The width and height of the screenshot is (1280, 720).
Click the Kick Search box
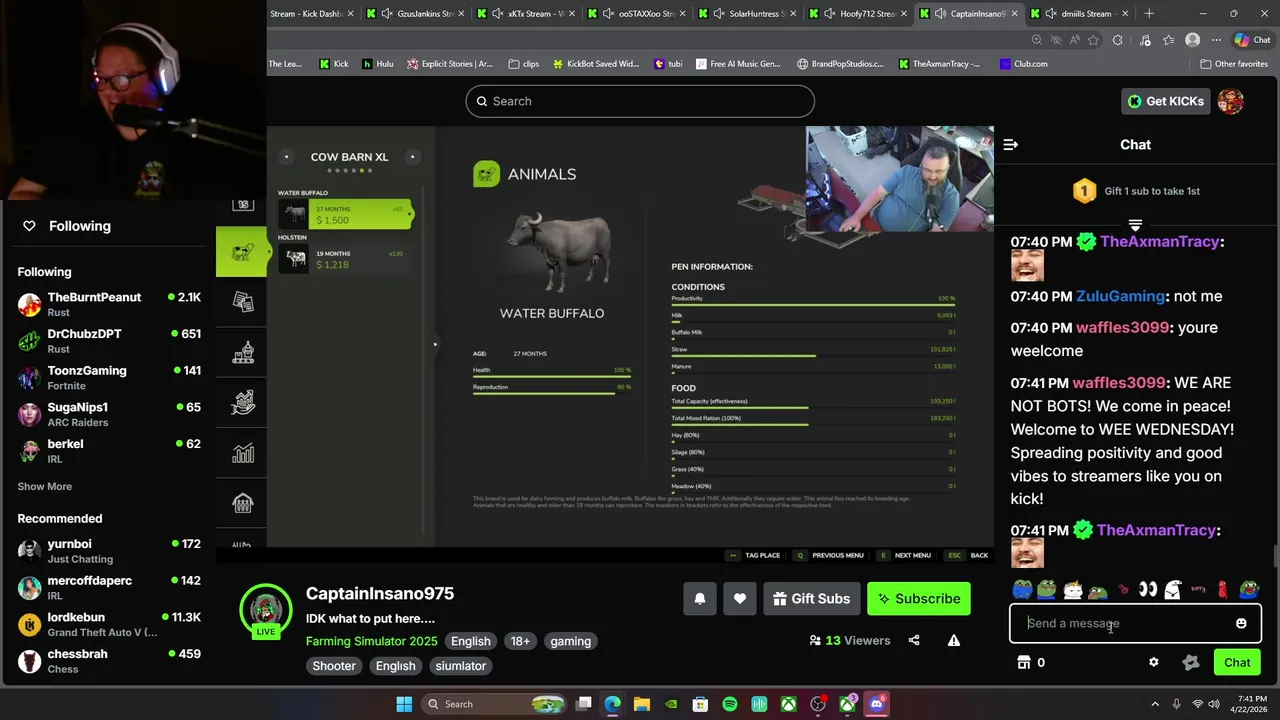coord(640,101)
